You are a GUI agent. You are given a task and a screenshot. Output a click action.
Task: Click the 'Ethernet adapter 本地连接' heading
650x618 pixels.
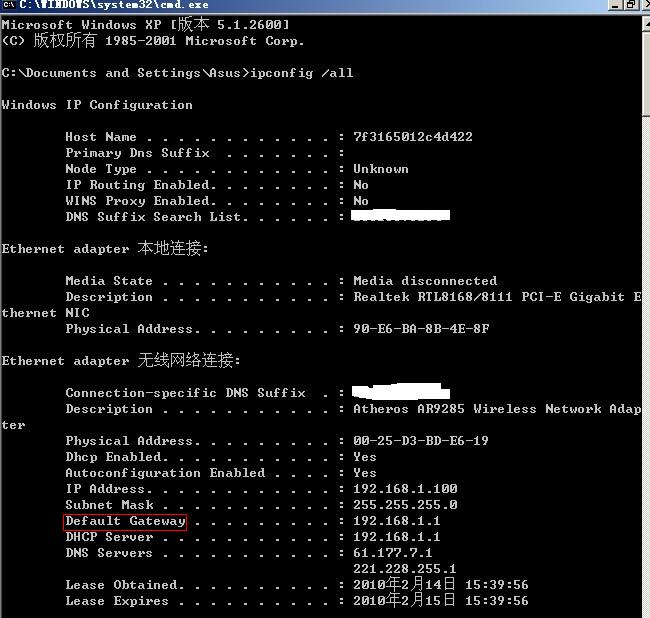click(105, 249)
